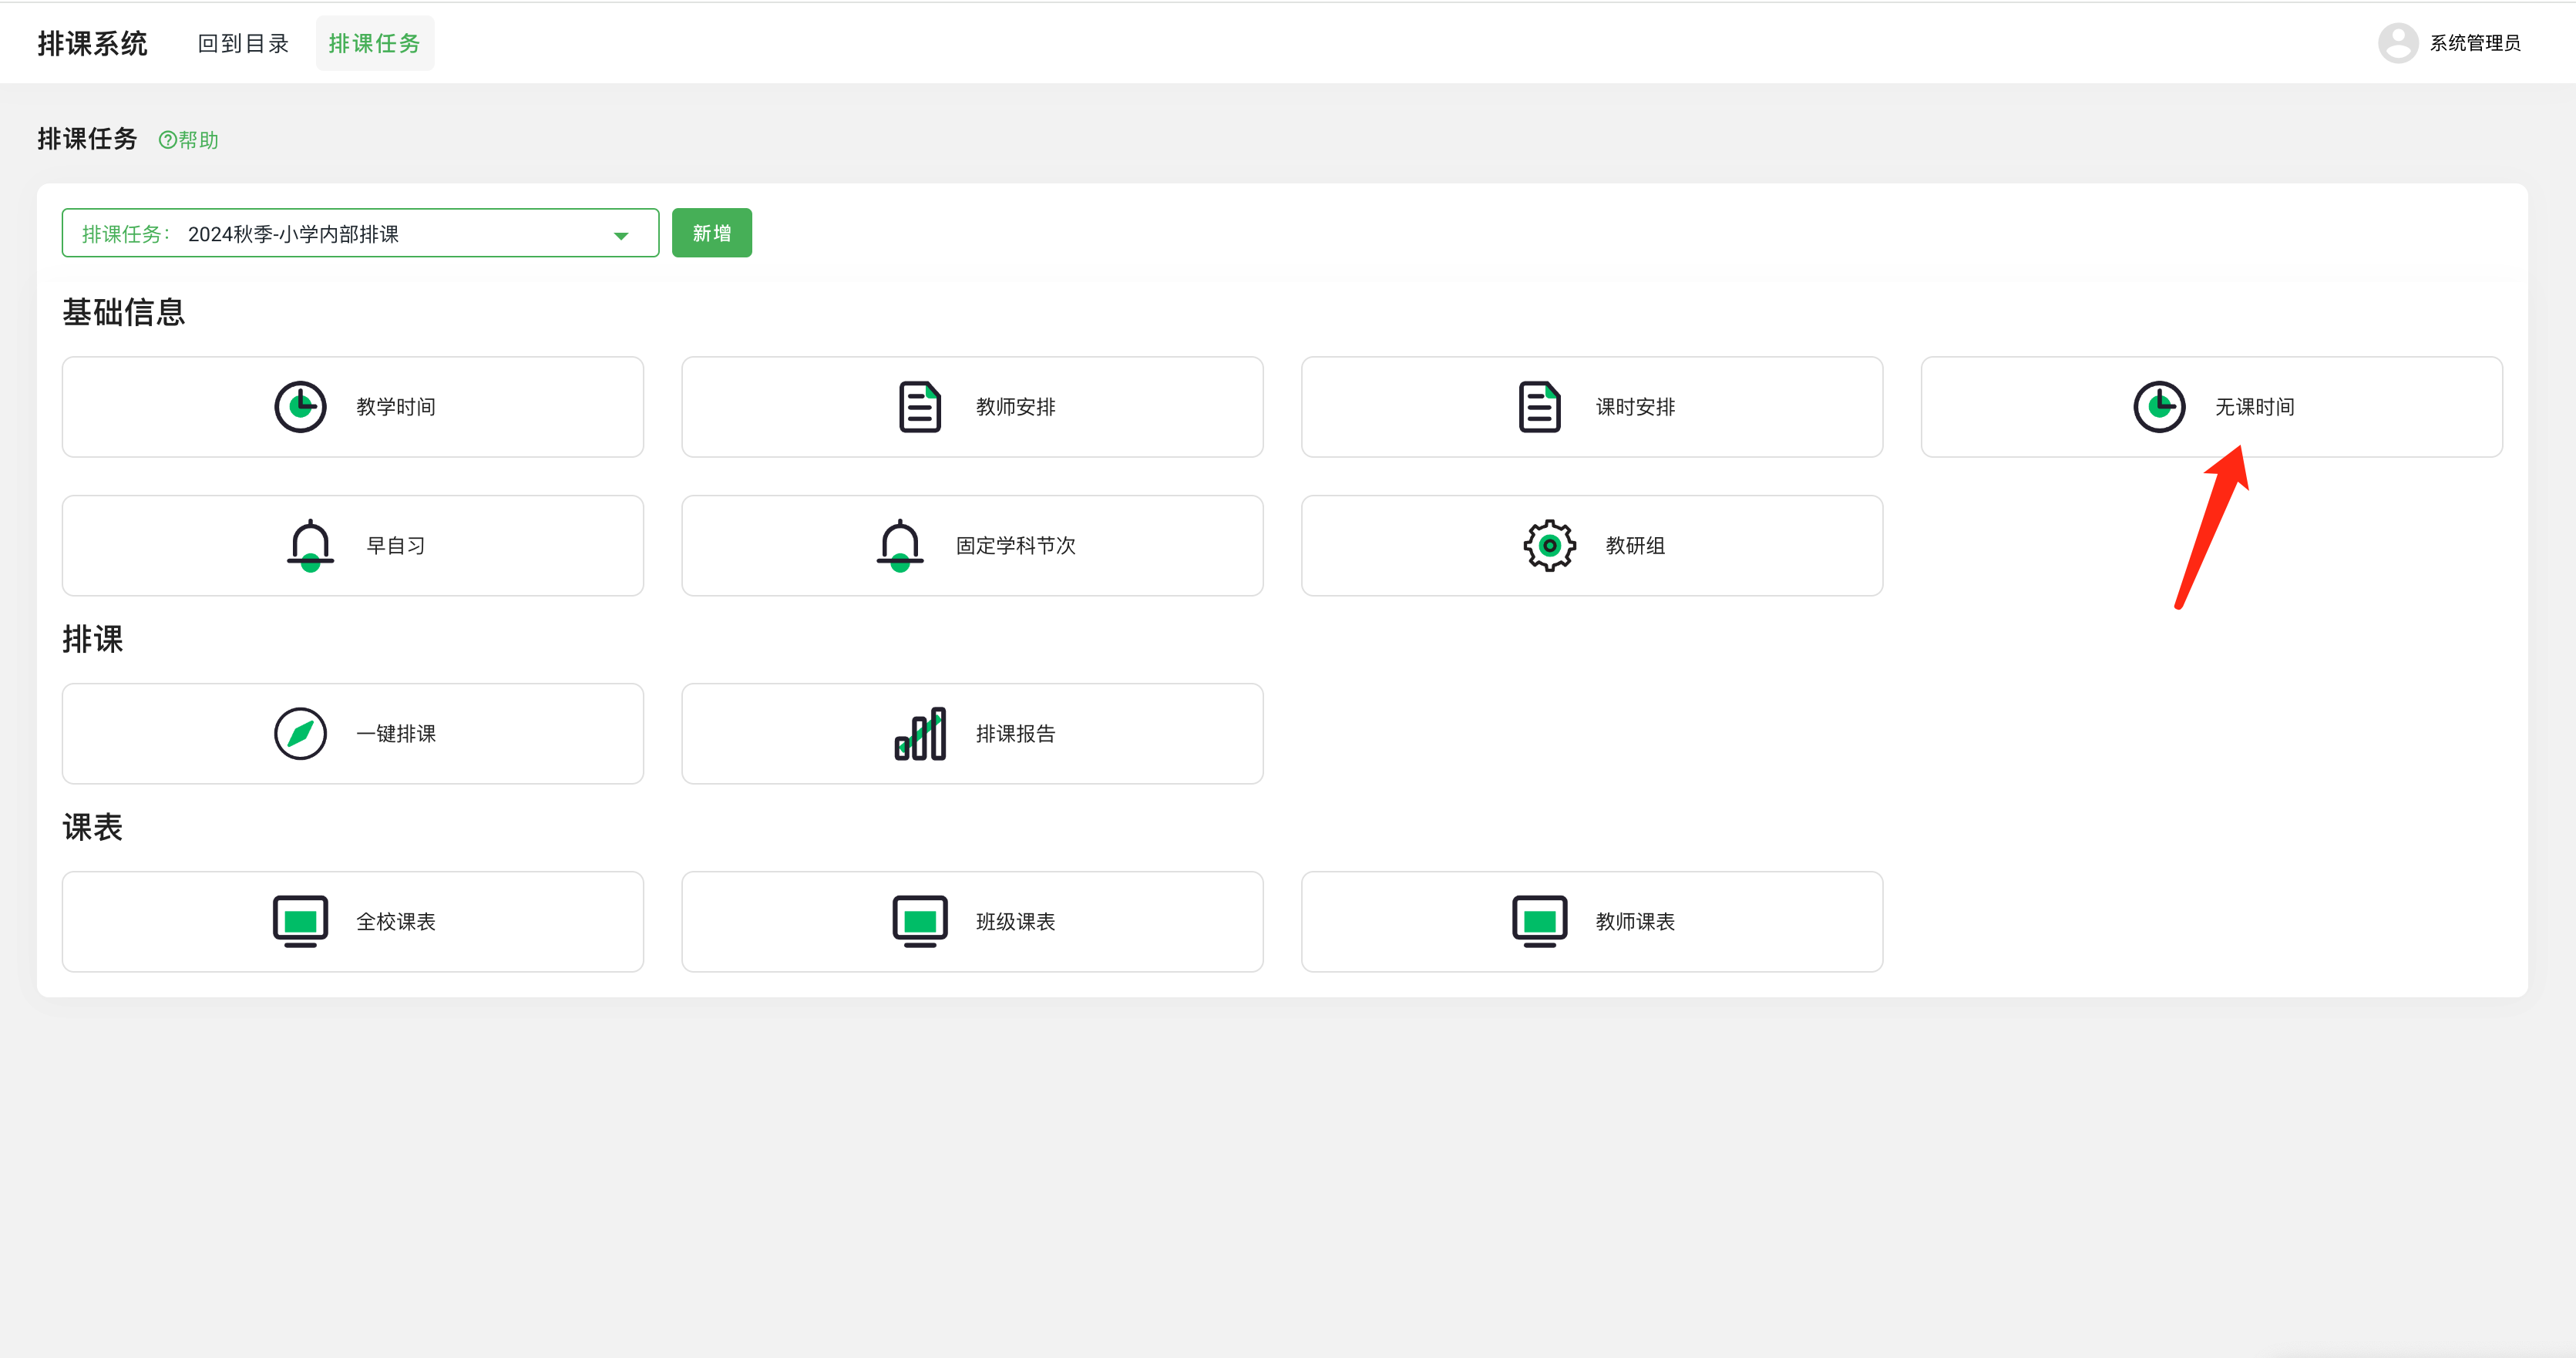
Task: Click the 全校课表 monitor icon
Action: 300,921
